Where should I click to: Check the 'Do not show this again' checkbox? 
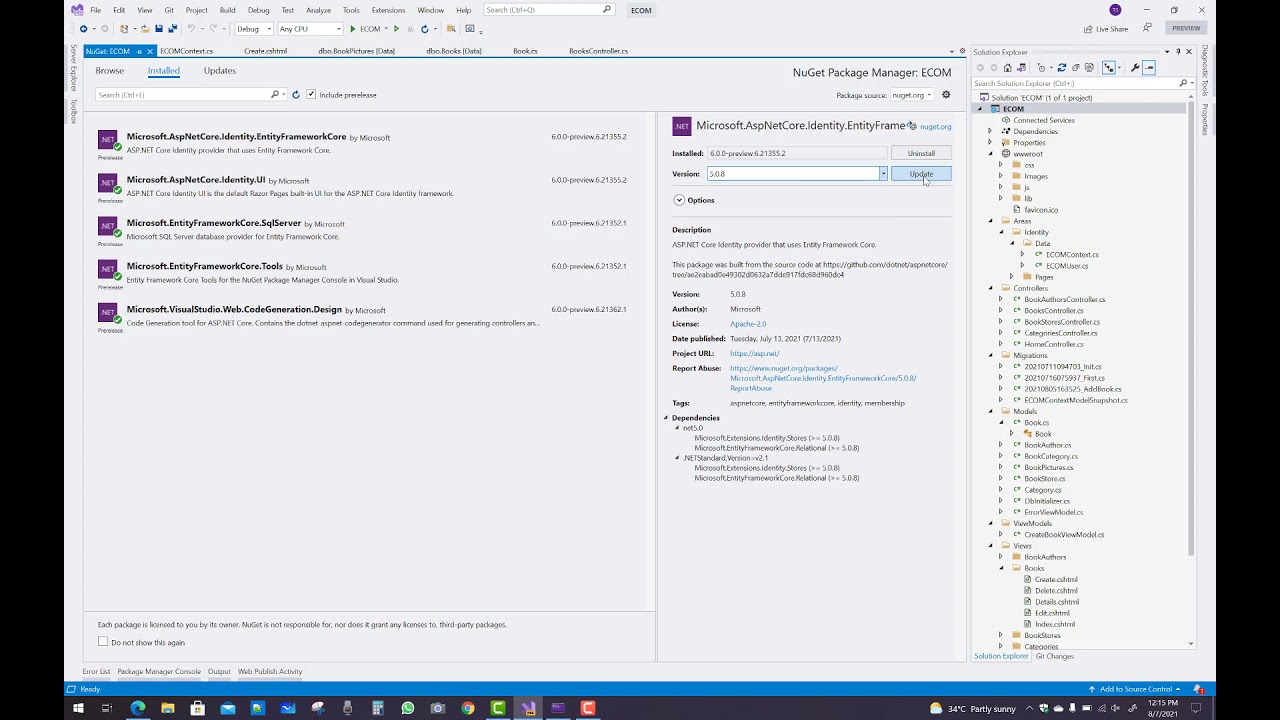(102, 642)
